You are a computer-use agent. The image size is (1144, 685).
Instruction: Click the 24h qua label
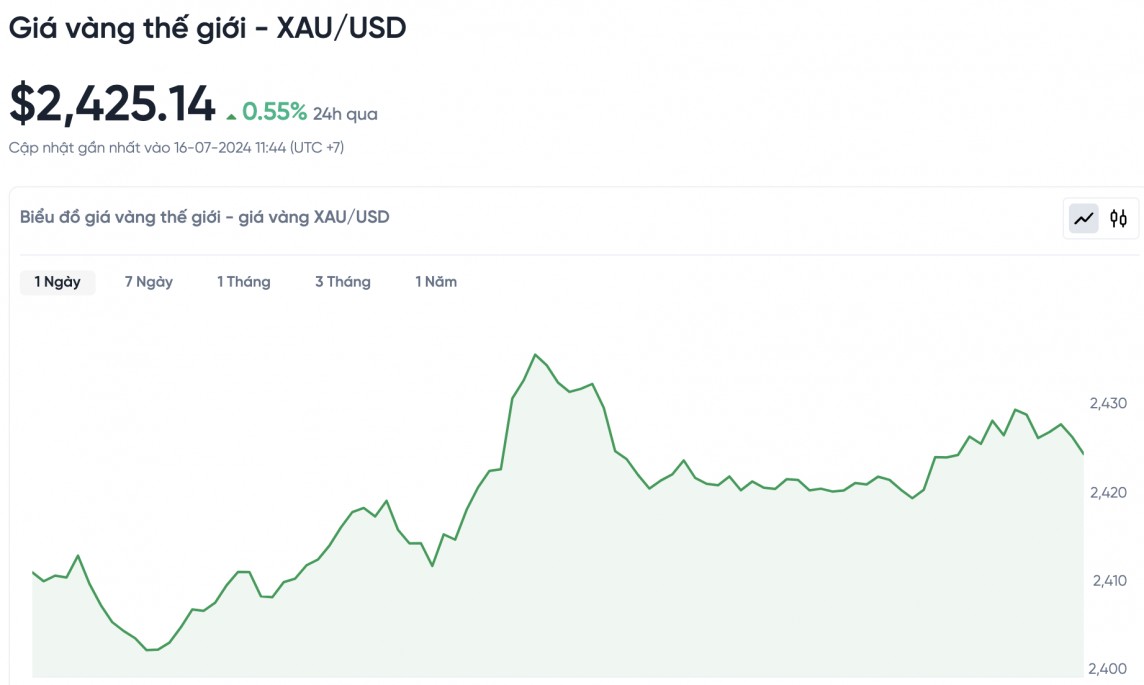345,114
